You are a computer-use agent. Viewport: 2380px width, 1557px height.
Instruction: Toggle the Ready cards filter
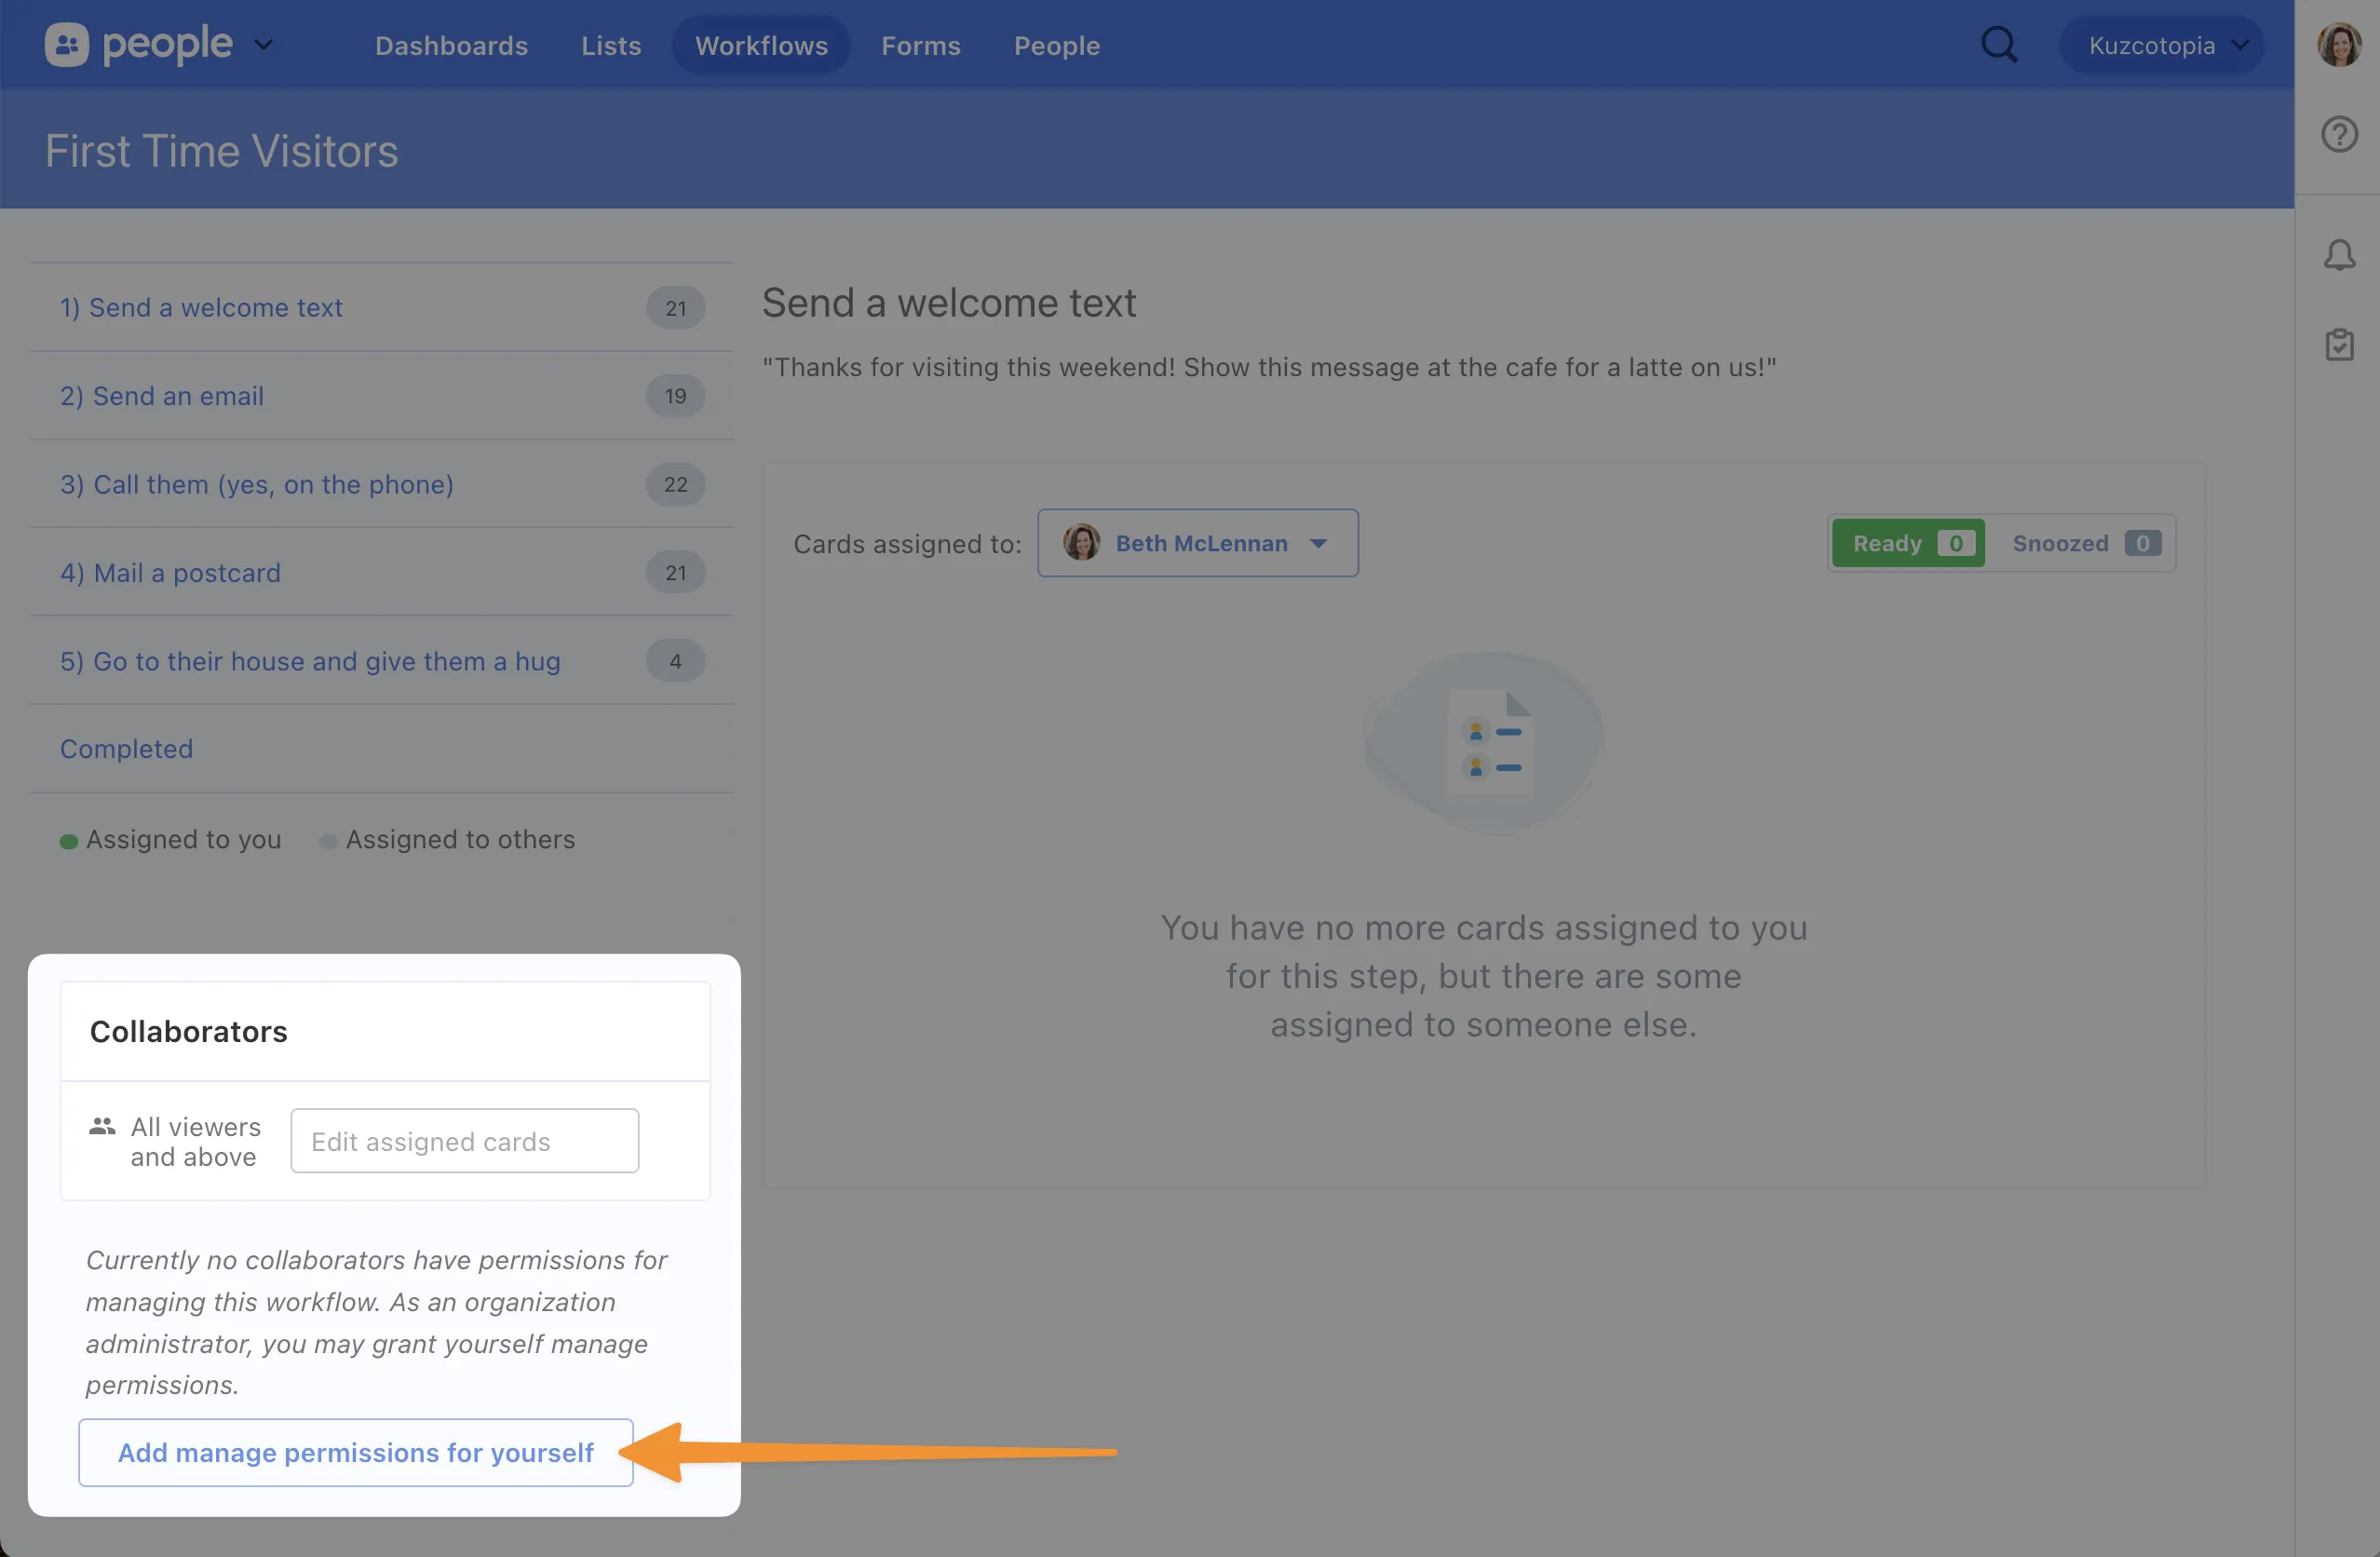pyautogui.click(x=1908, y=543)
